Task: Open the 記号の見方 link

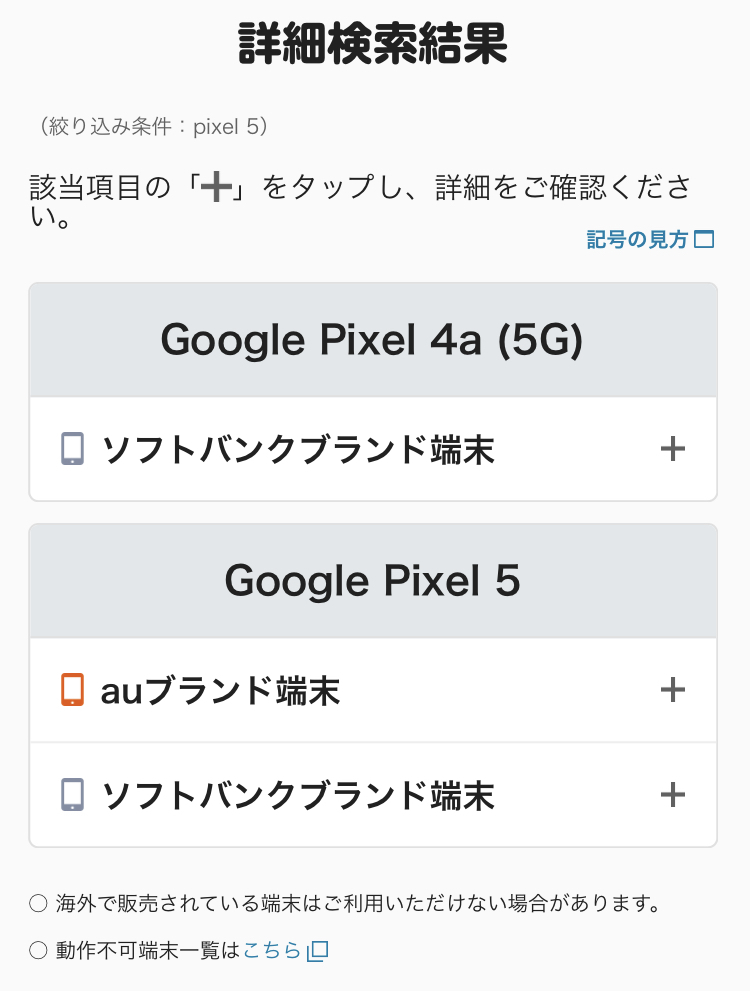Action: (637, 240)
